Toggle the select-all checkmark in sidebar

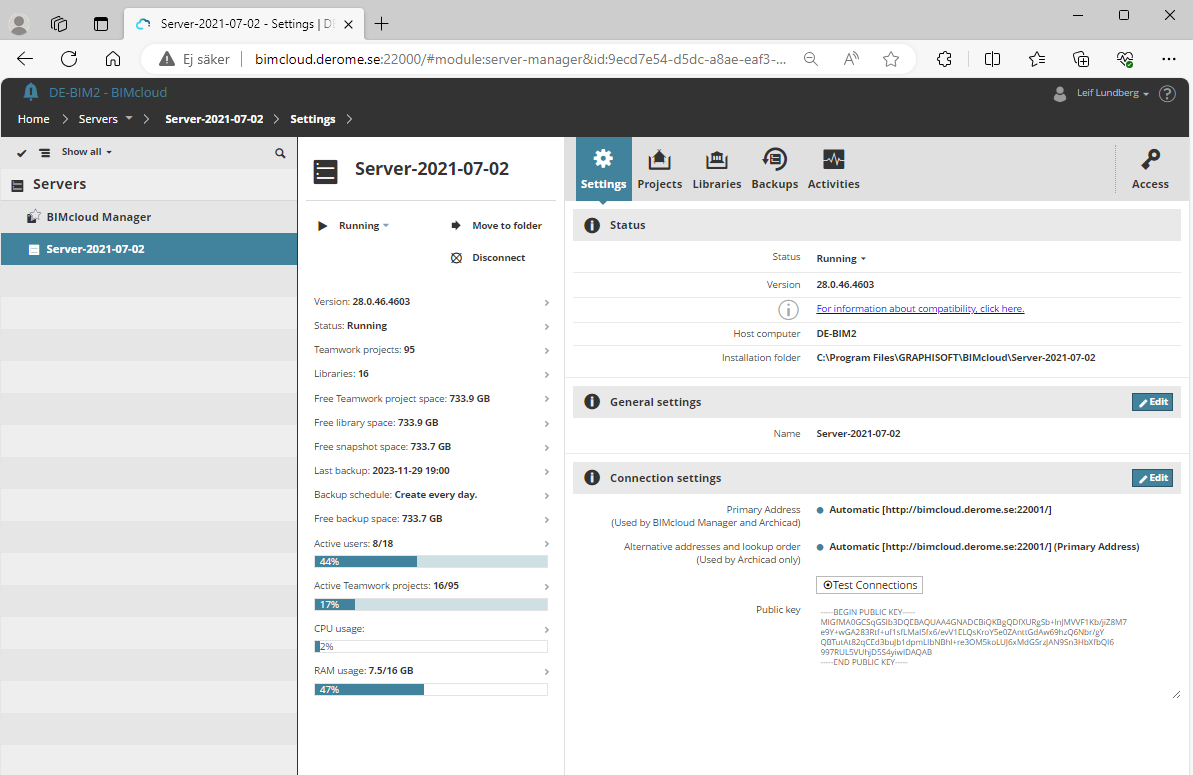(x=21, y=153)
